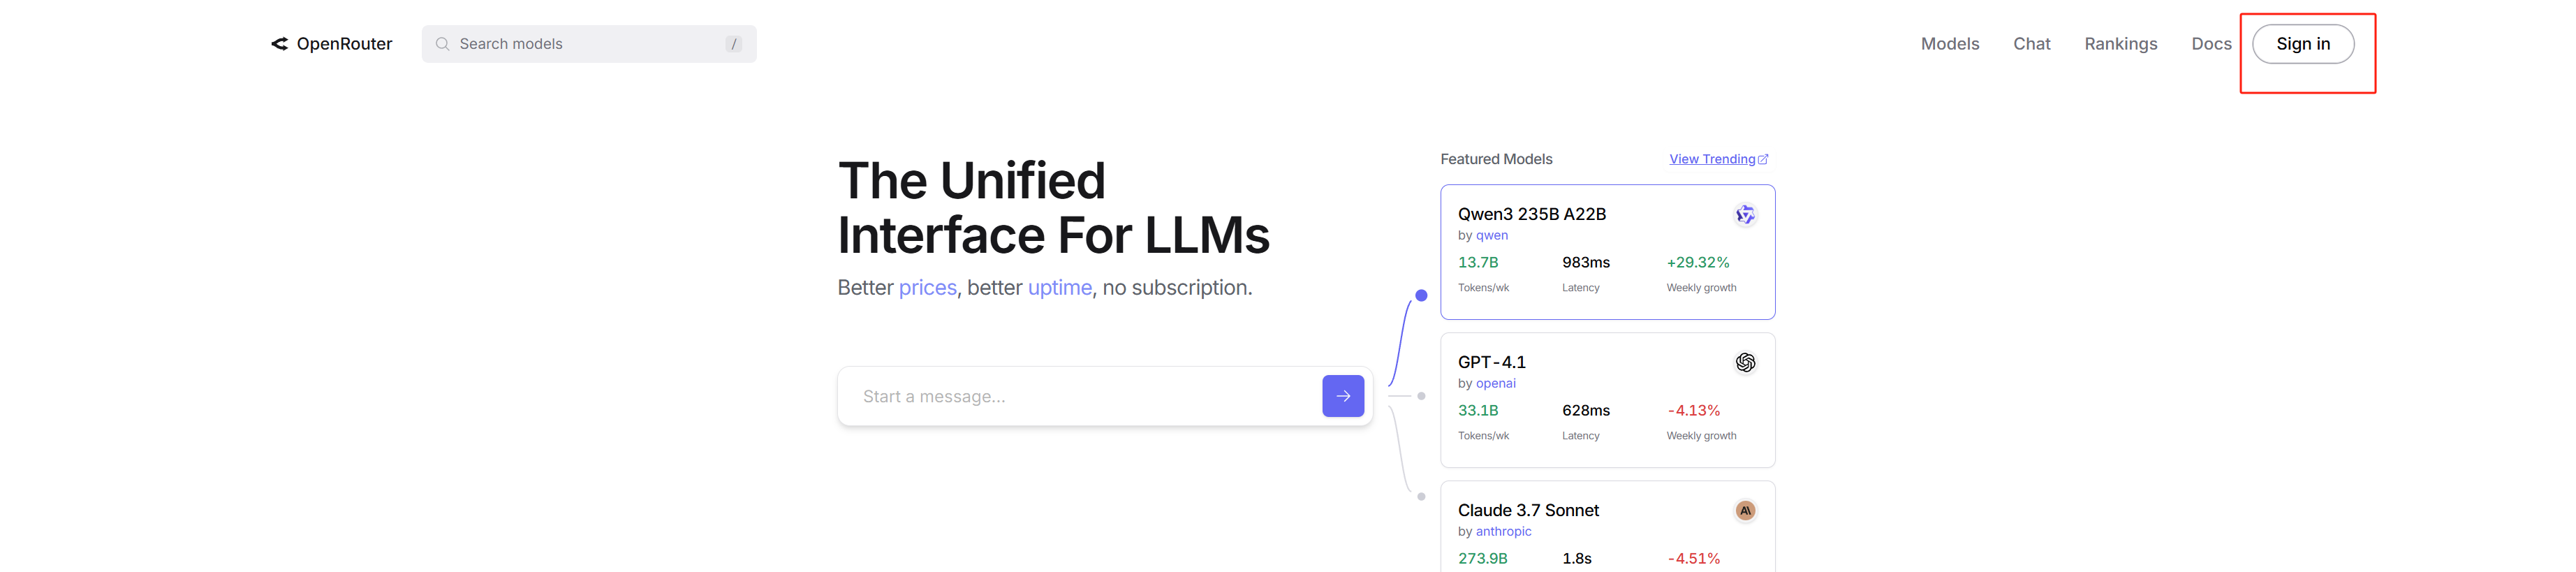Click the OpenAI logo icon on GPT-4.1 card
2576x572 pixels.
(x=1744, y=363)
